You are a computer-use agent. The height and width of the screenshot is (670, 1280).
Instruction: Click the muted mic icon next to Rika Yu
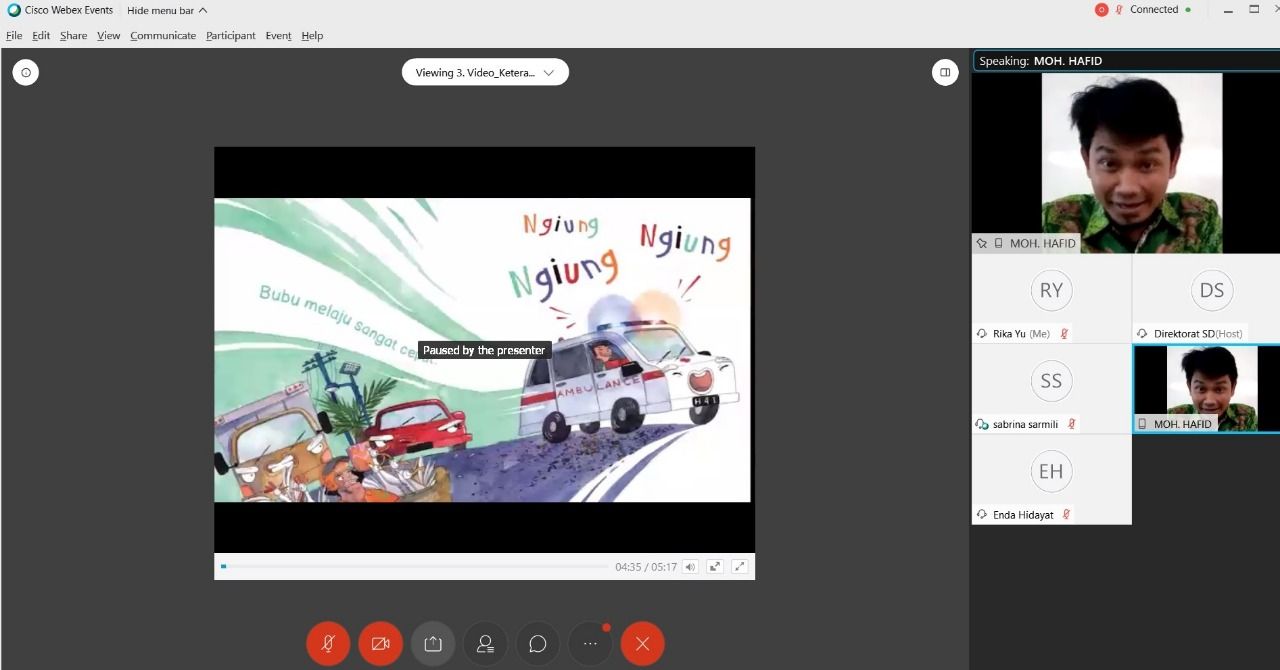(1065, 334)
